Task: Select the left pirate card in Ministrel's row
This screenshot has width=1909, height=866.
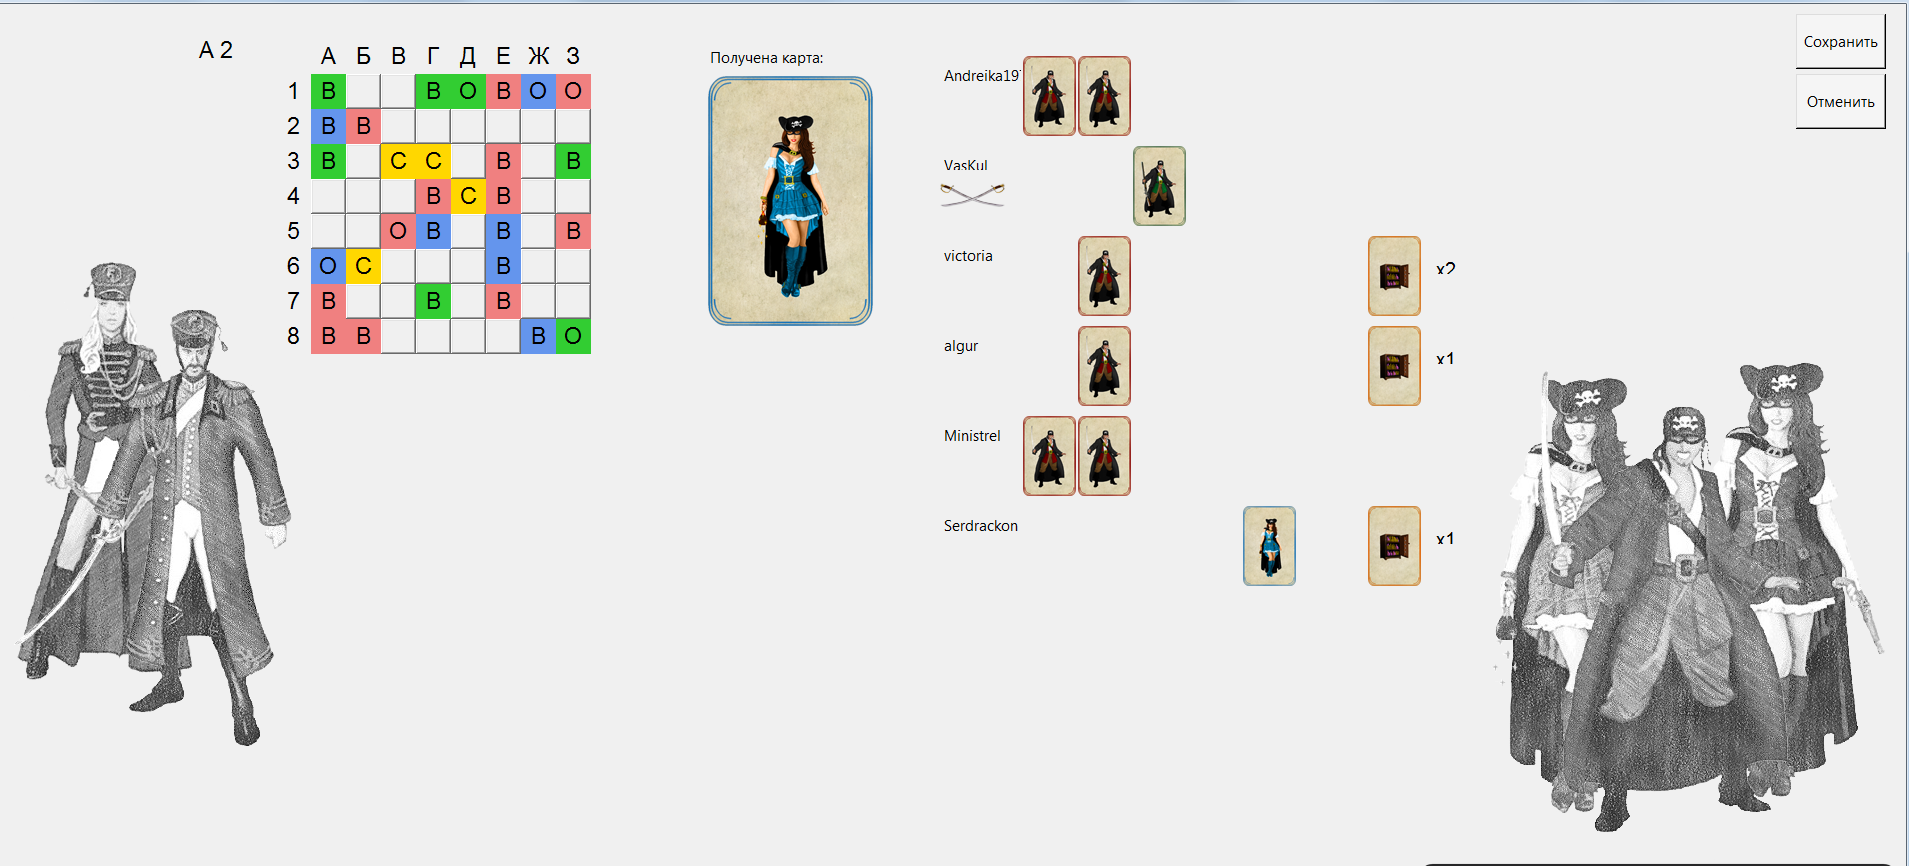Action: coord(1049,456)
